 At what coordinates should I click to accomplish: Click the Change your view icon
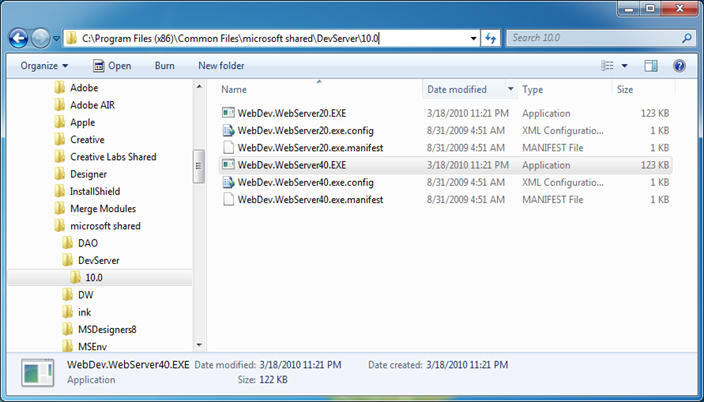click(x=607, y=66)
